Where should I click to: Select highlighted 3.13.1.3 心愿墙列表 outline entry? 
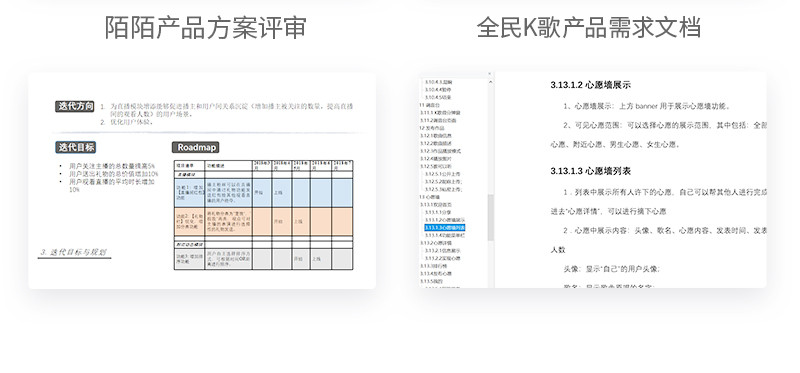pyautogui.click(x=444, y=228)
